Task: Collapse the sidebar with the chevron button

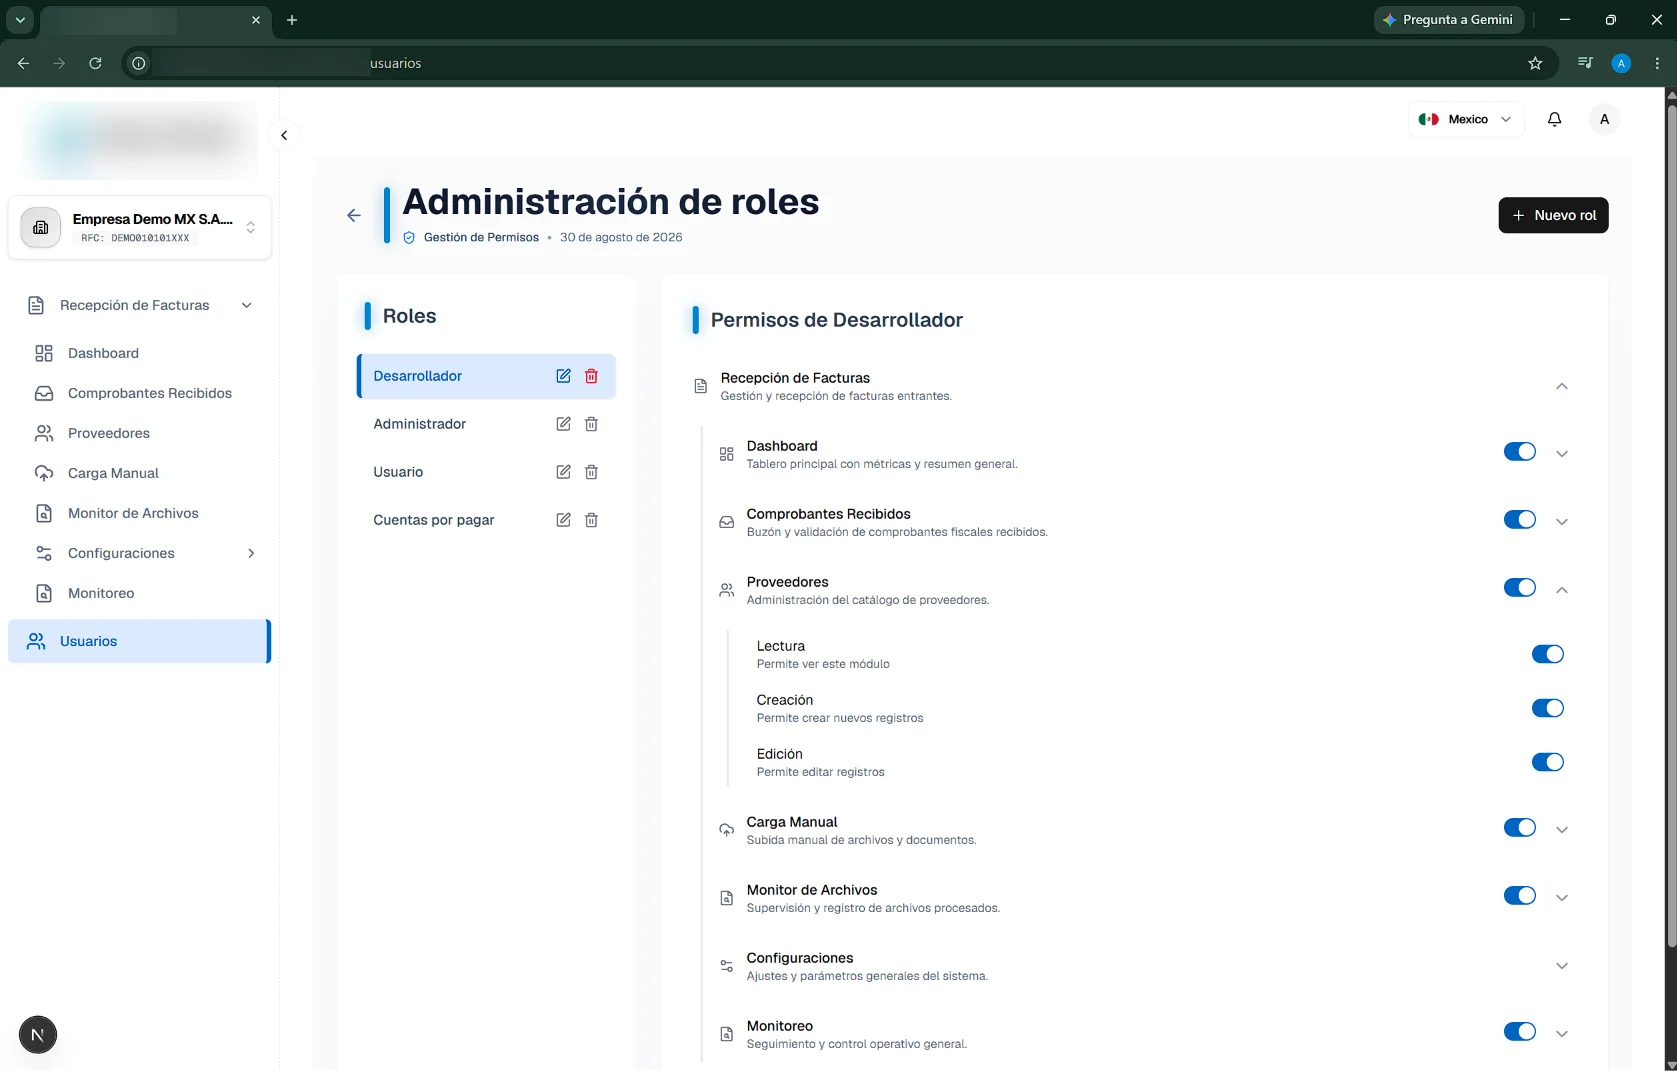Action: click(284, 135)
